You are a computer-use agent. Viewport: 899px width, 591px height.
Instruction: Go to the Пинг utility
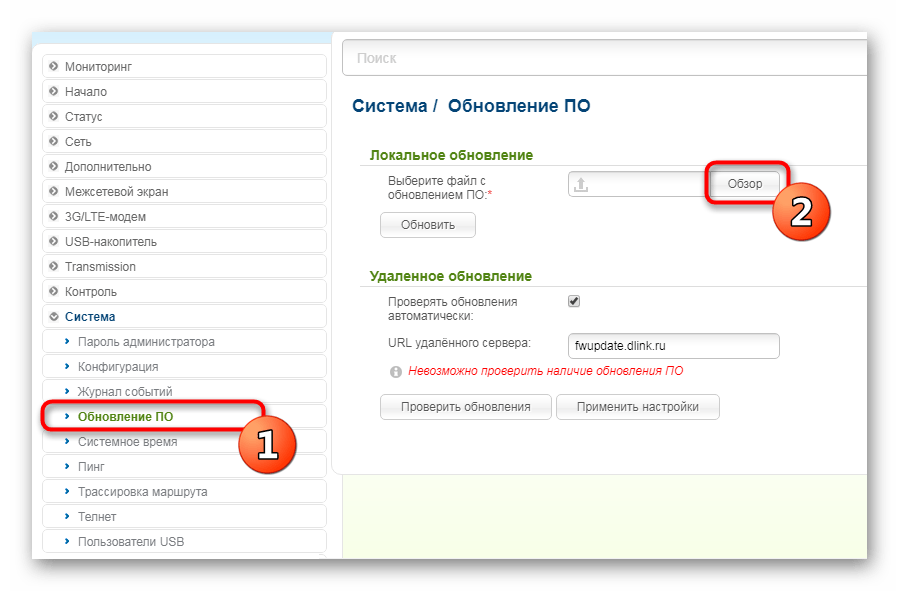[91, 467]
